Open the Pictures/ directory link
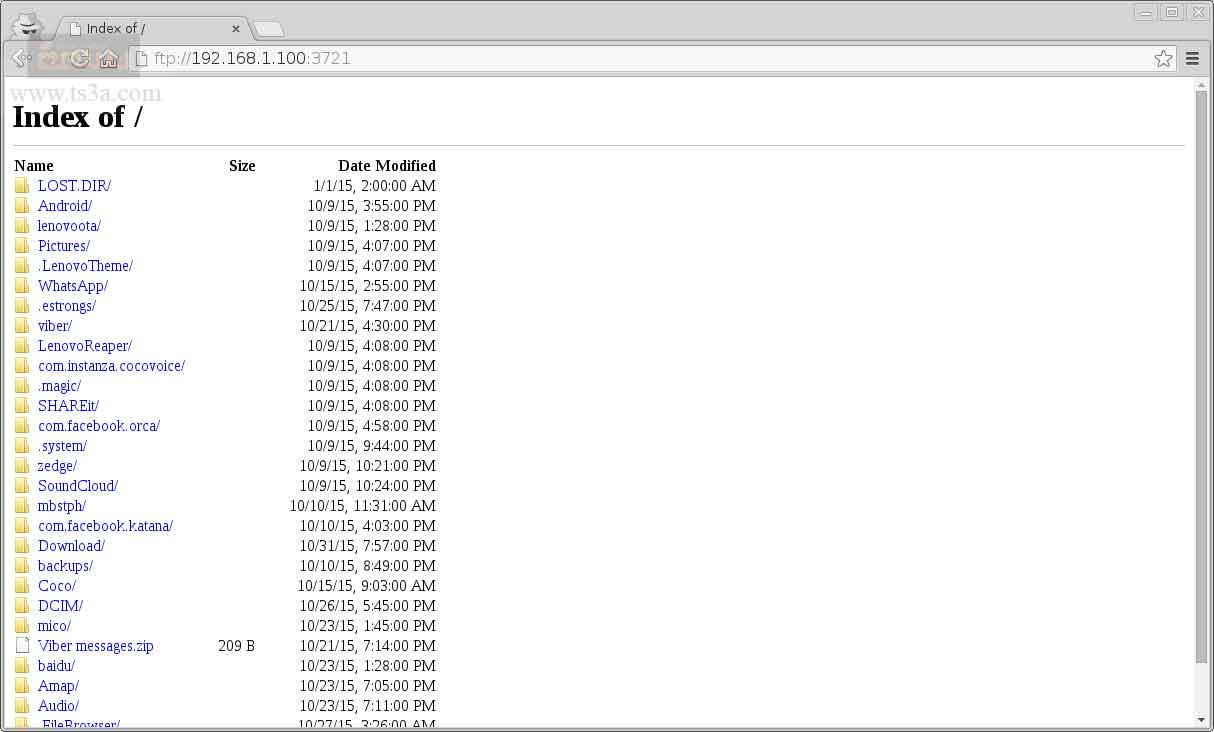 [x=64, y=246]
